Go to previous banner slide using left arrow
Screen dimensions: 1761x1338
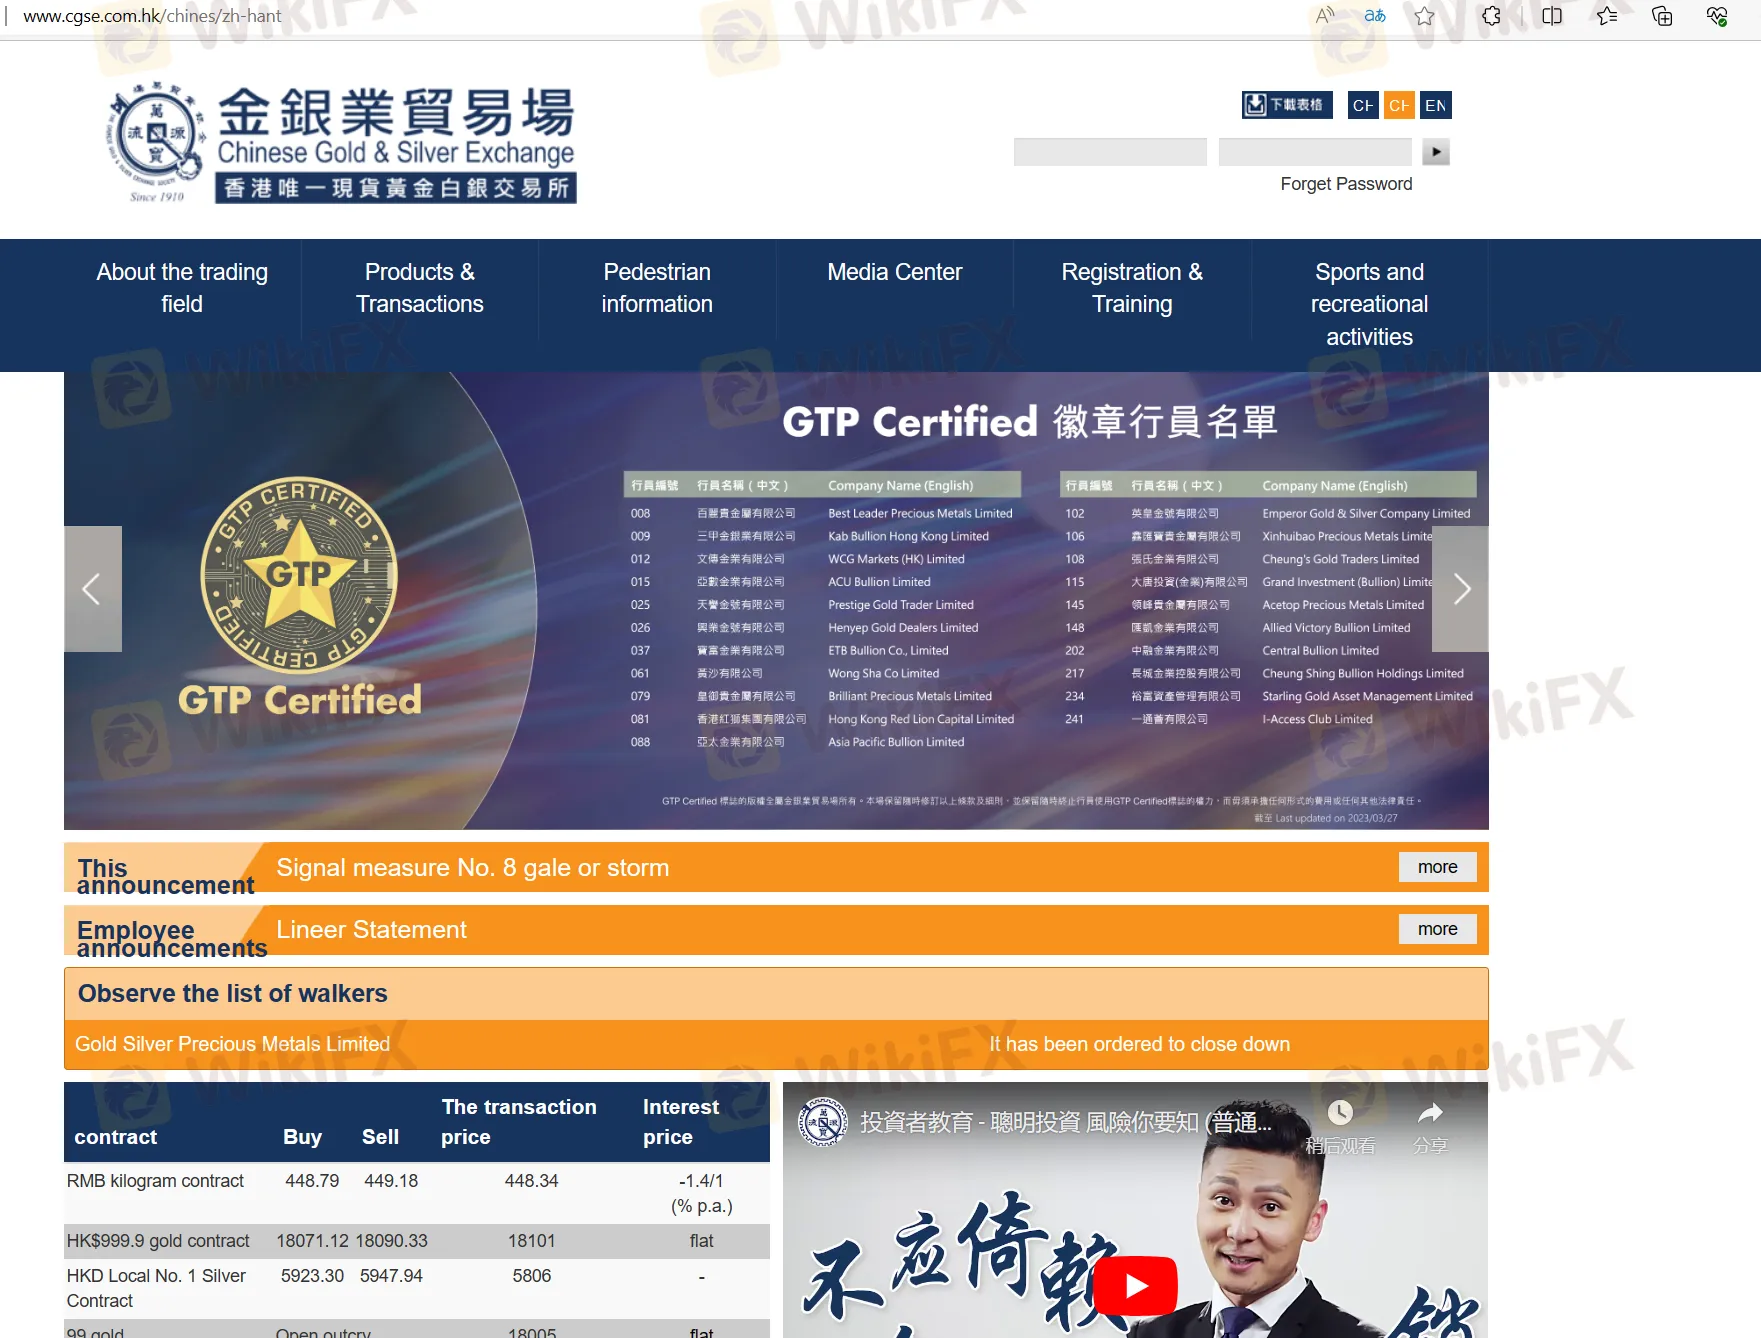(x=93, y=589)
